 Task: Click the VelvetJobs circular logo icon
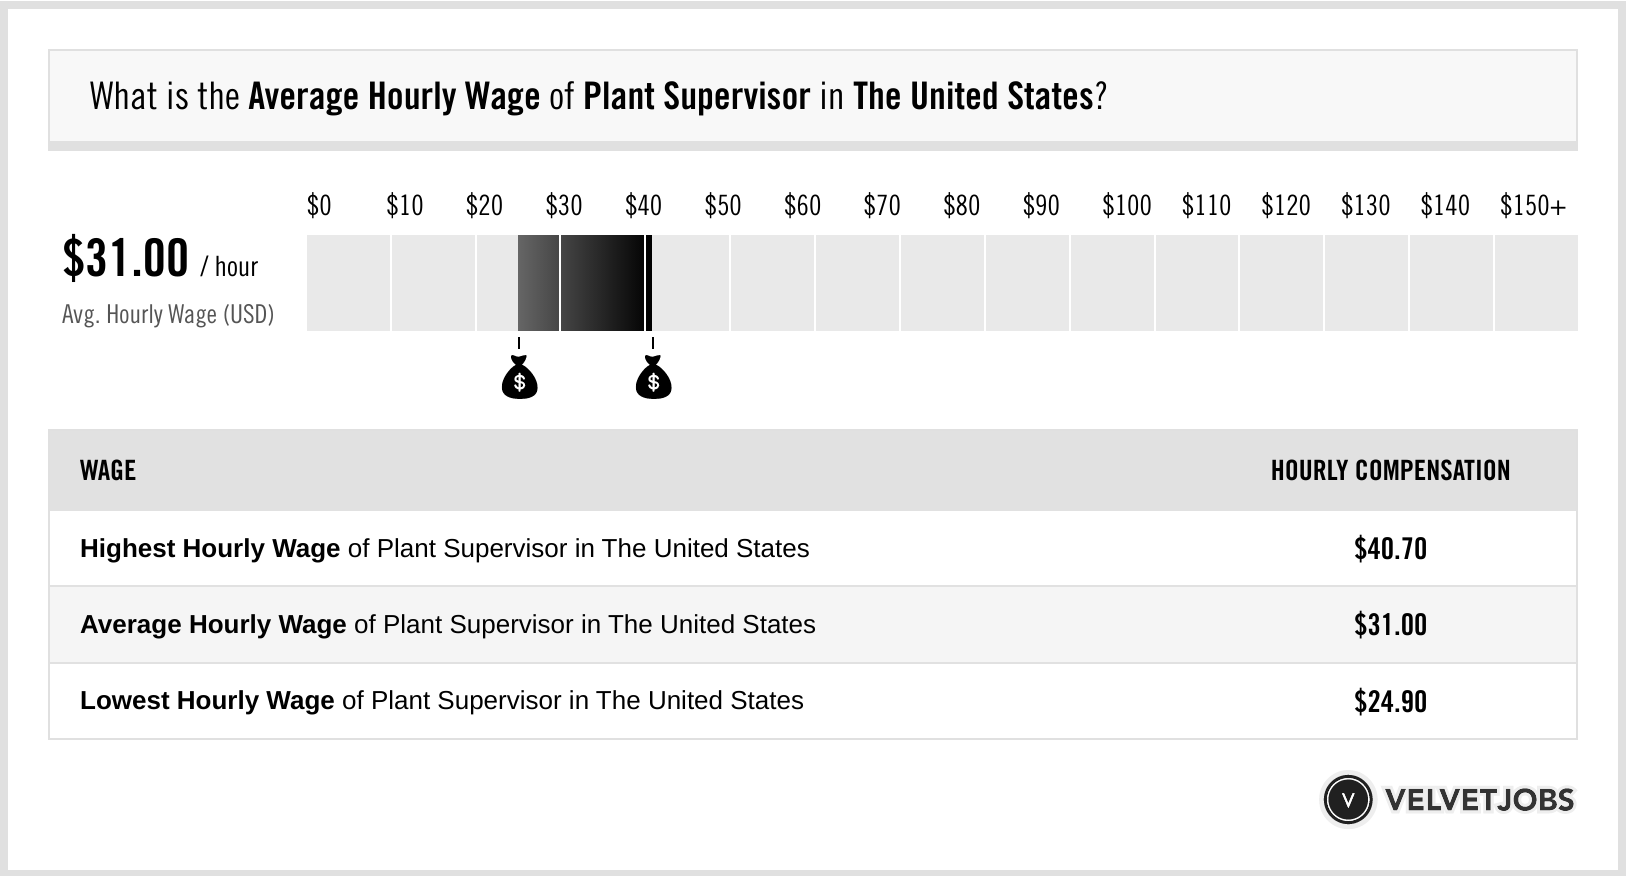[1347, 799]
